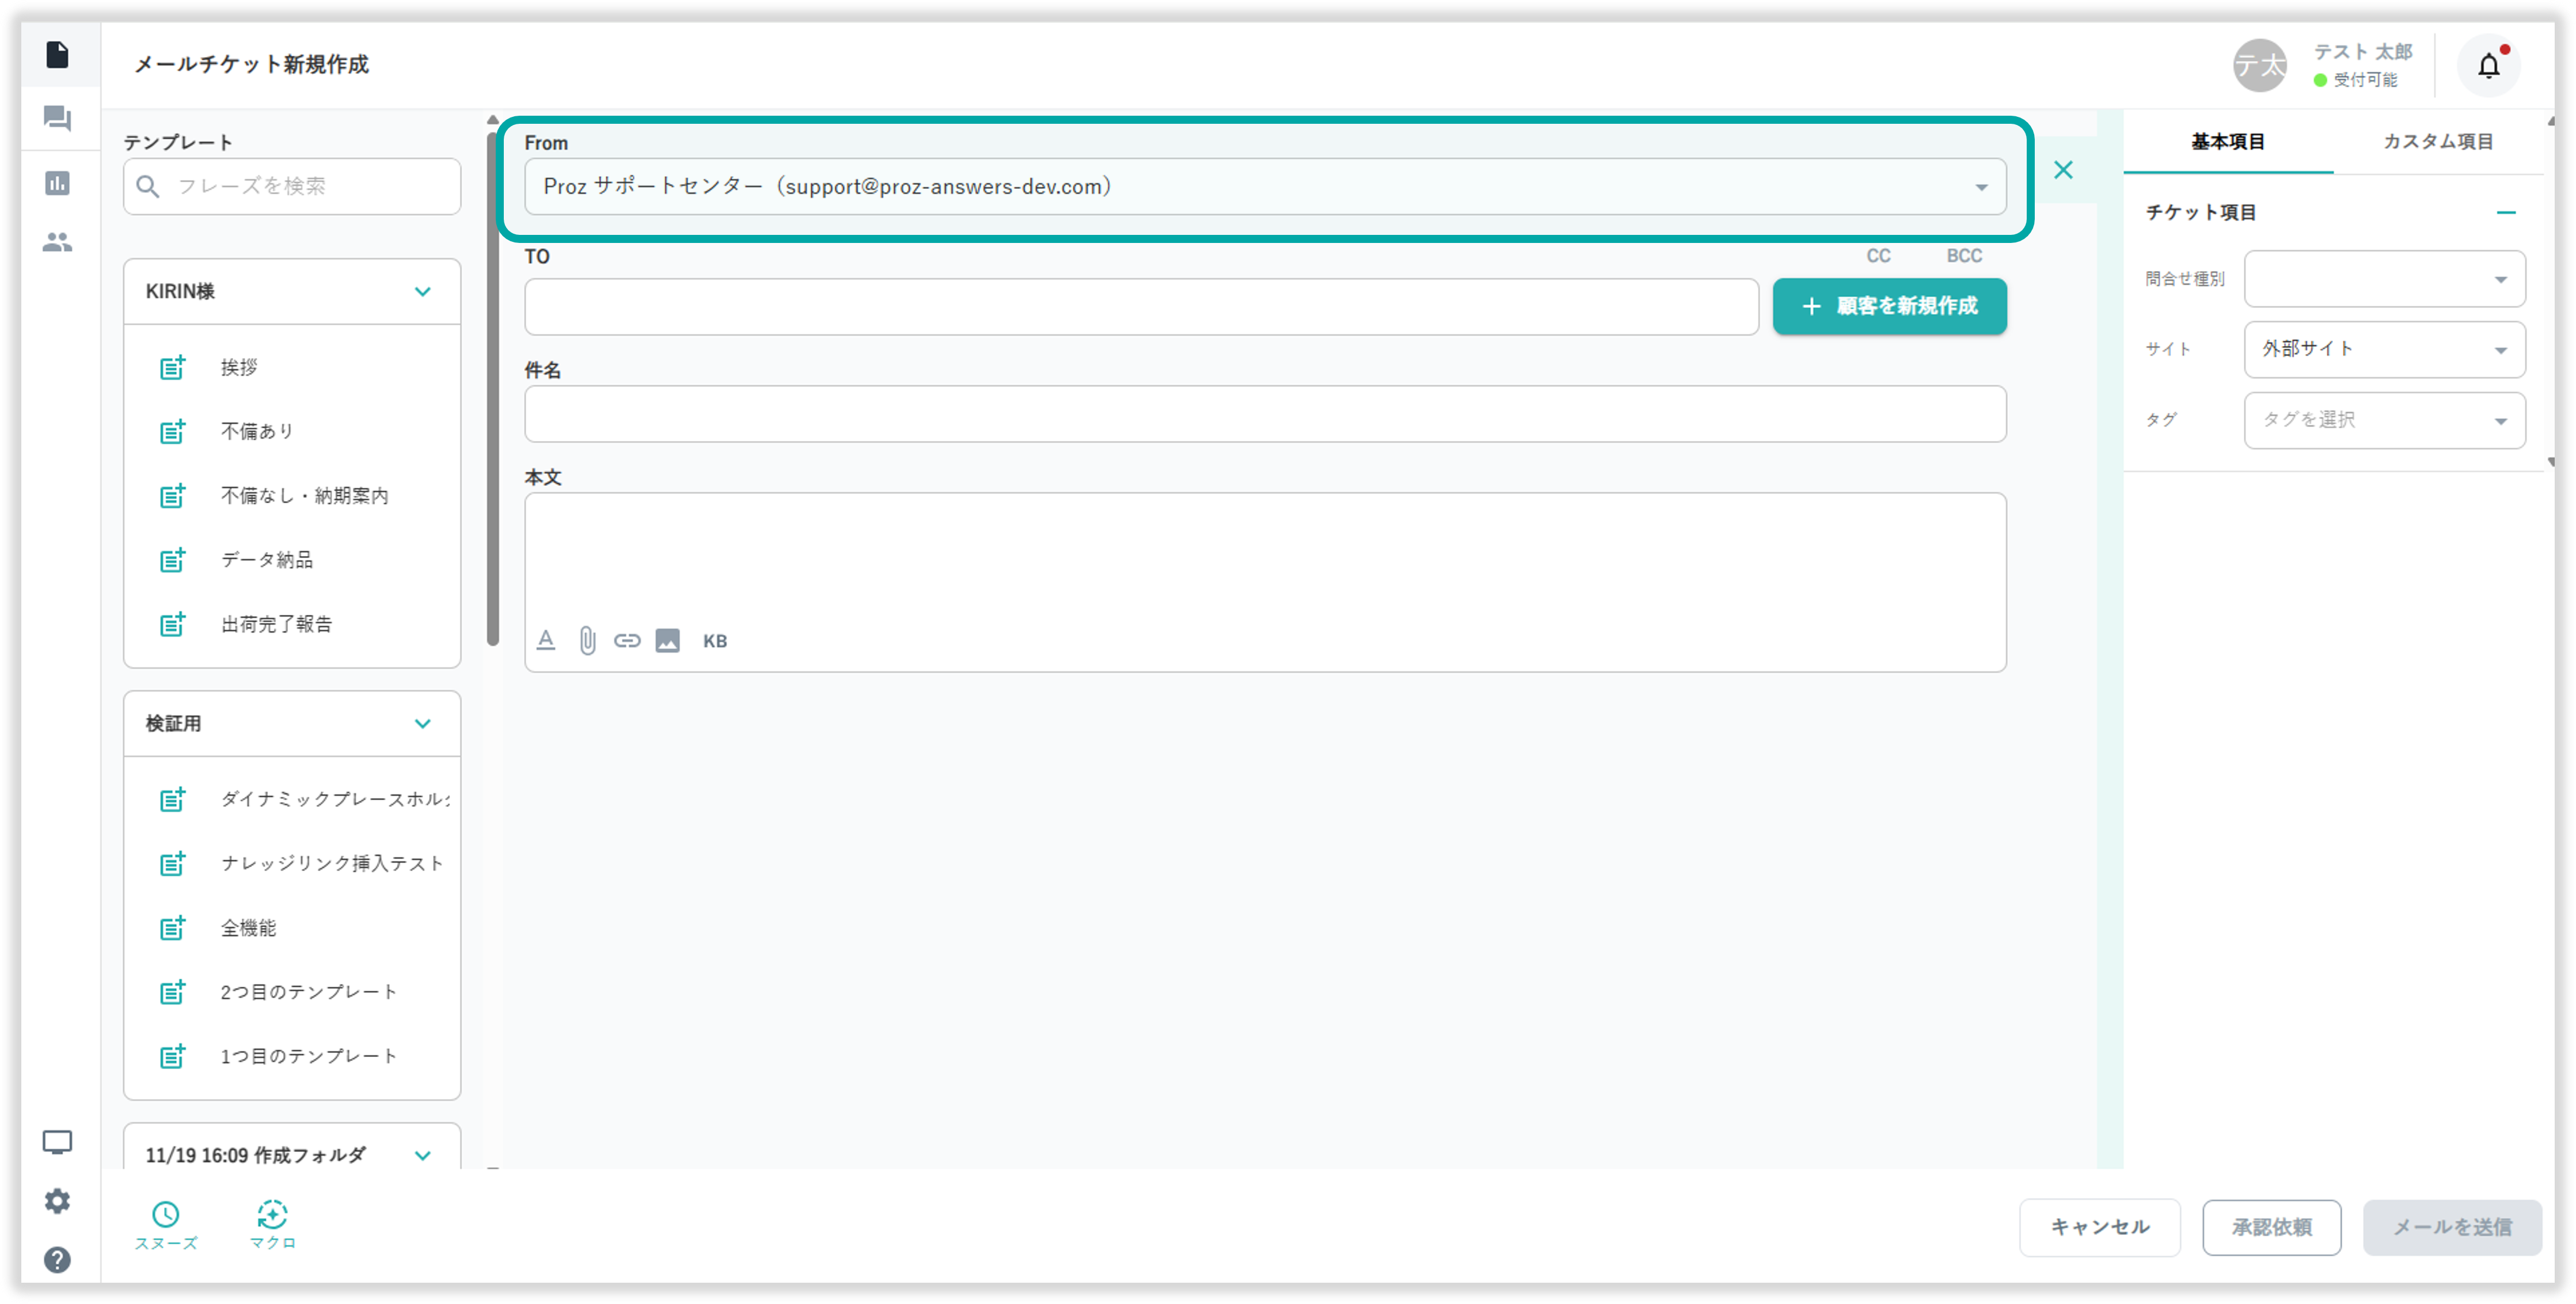
Task: Open the customers people icon in sidebar
Action: [x=57, y=242]
